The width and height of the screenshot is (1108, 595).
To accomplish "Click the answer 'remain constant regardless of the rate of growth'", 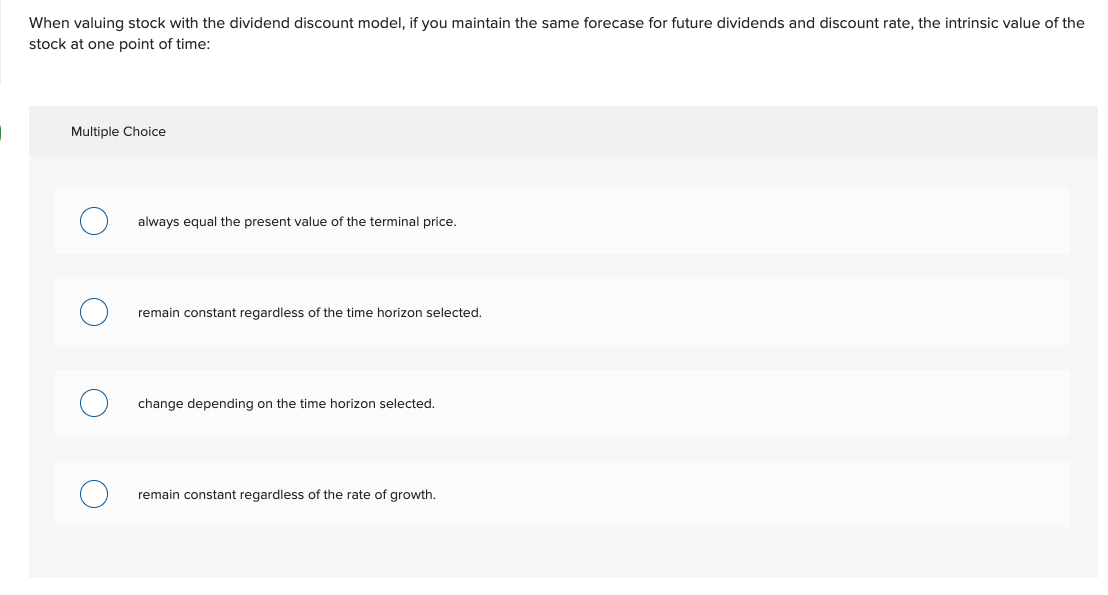I will click(287, 494).
